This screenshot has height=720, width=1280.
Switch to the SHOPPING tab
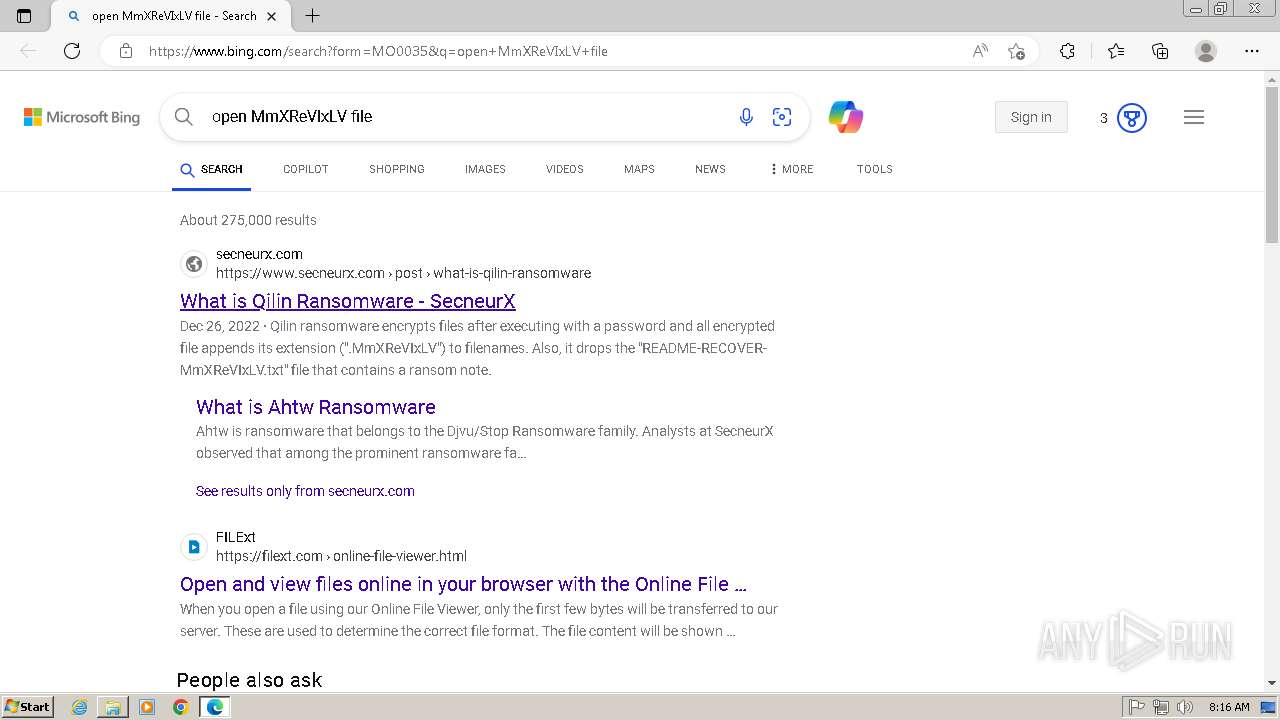click(x=397, y=169)
